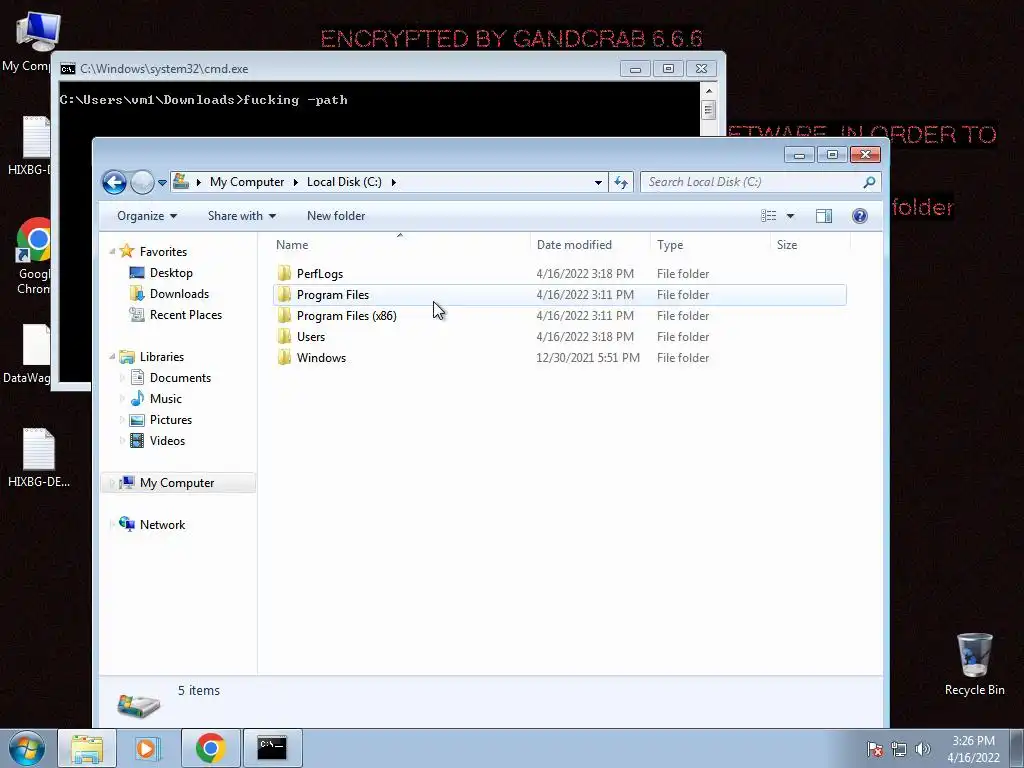Select the Users folder icon
This screenshot has height=768, width=1024.
point(284,337)
